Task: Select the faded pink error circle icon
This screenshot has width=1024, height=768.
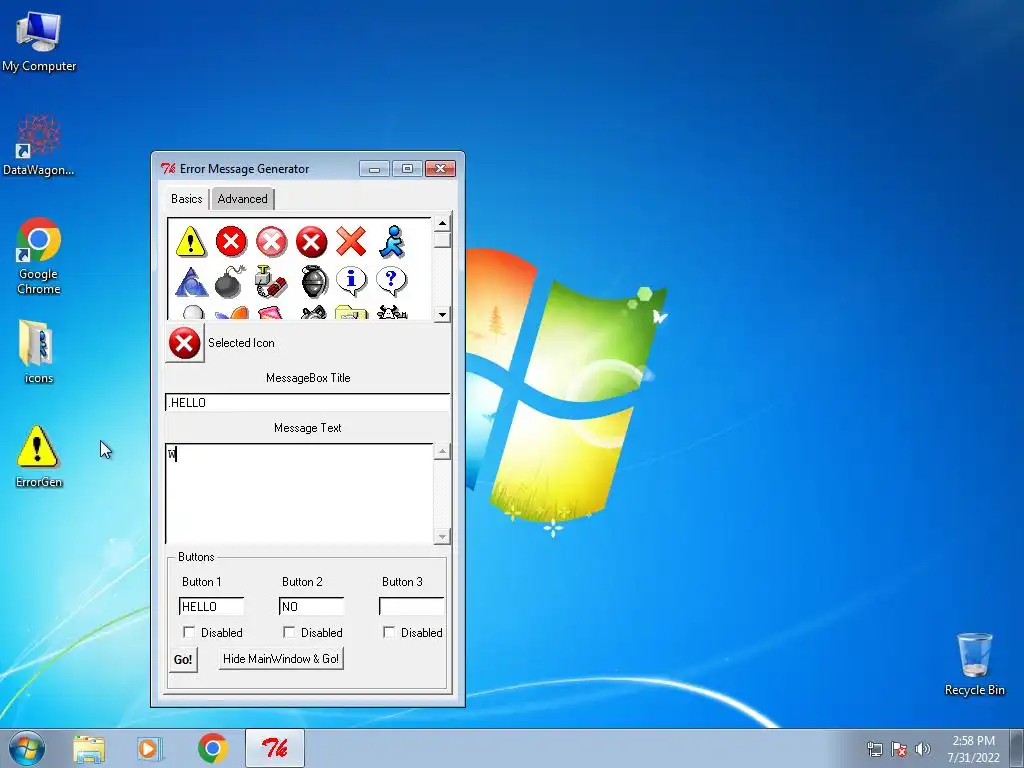Action: [x=271, y=242]
